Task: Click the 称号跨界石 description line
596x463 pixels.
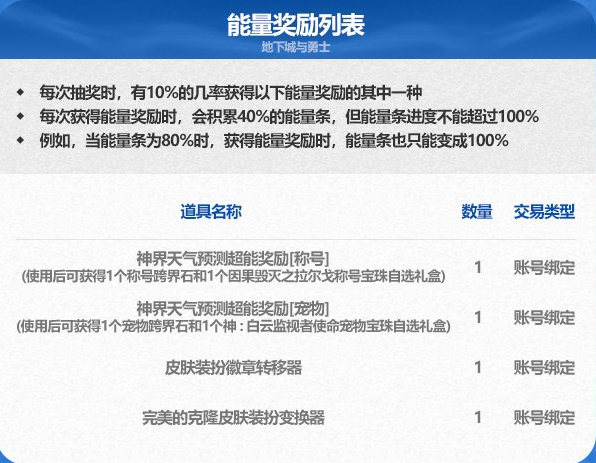Action: point(233,276)
